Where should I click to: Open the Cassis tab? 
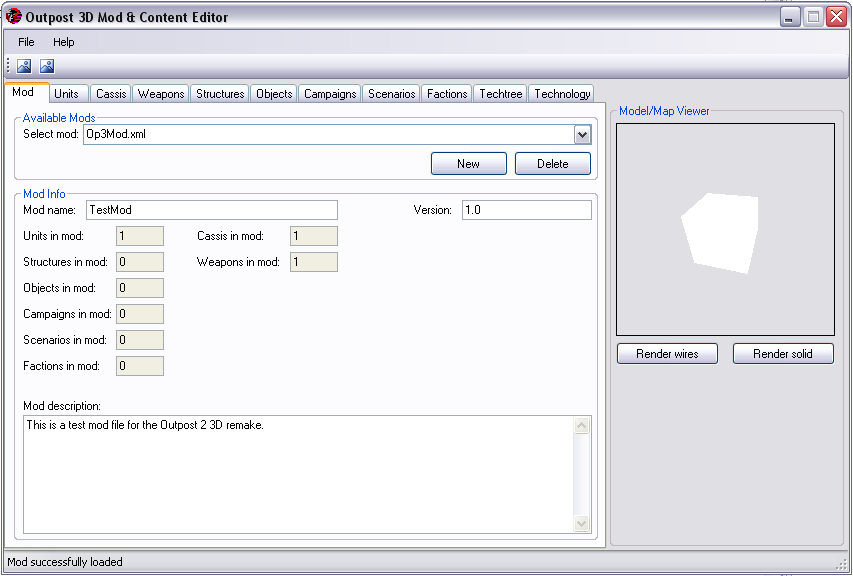111,94
